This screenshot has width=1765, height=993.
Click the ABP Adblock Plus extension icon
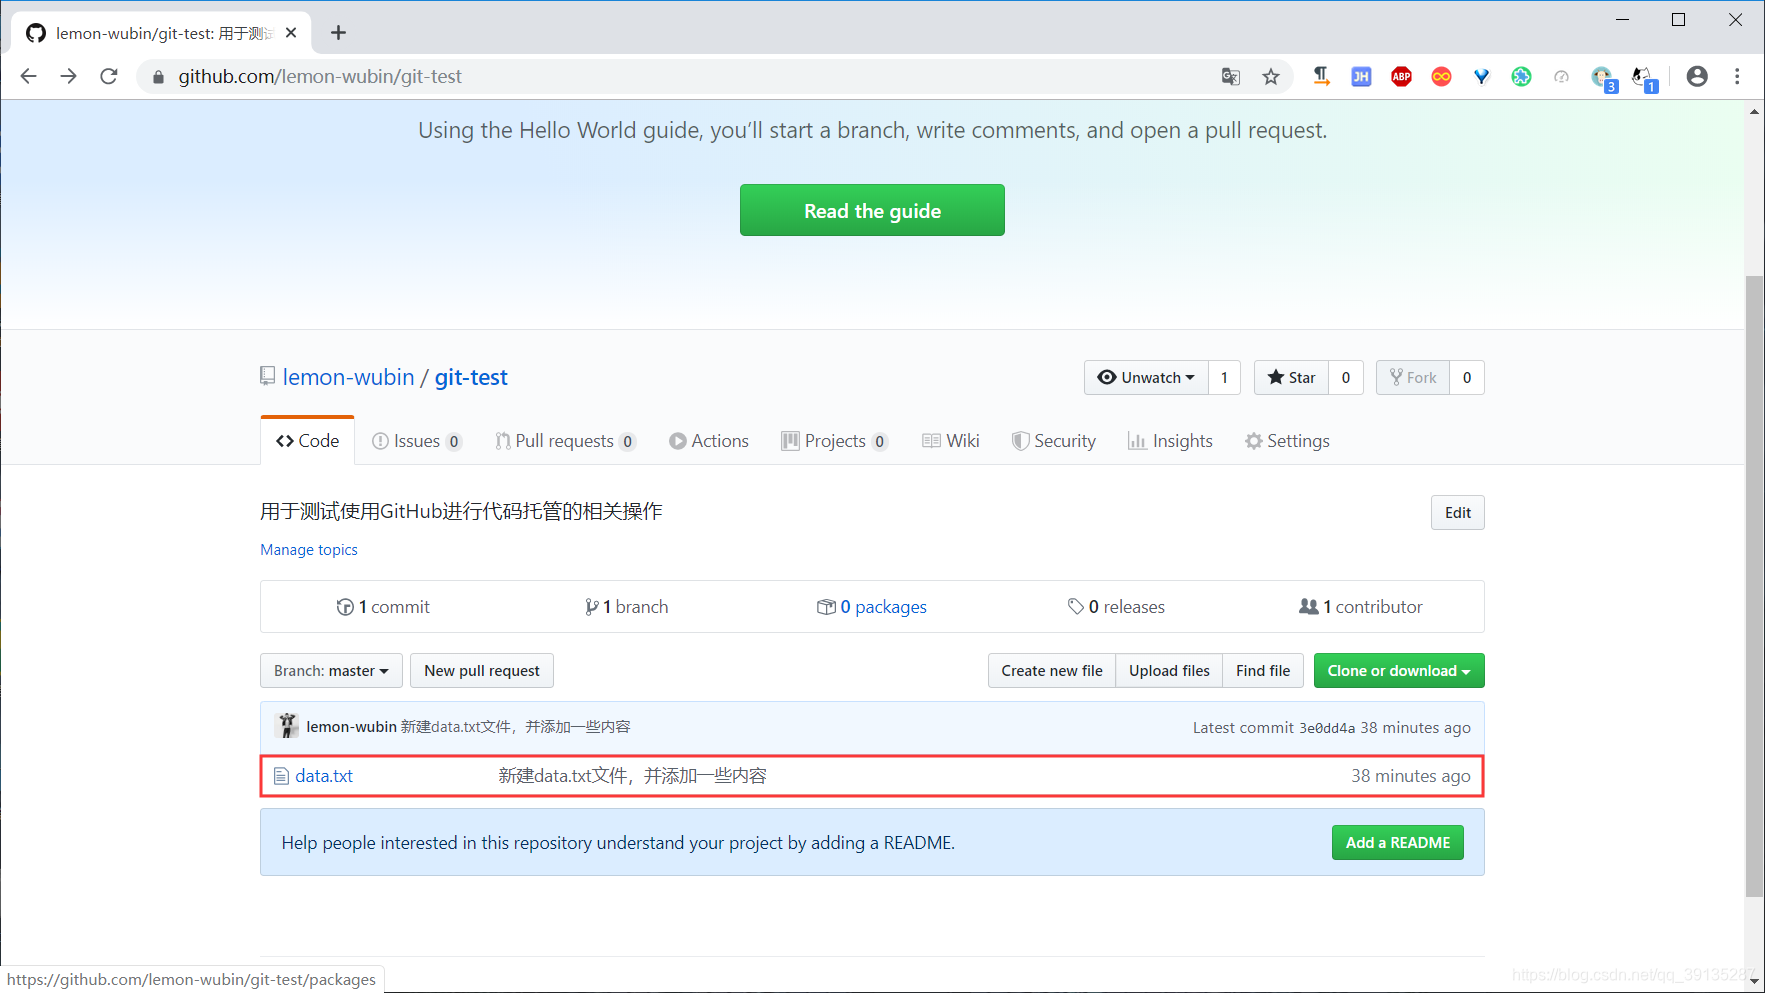[1401, 77]
